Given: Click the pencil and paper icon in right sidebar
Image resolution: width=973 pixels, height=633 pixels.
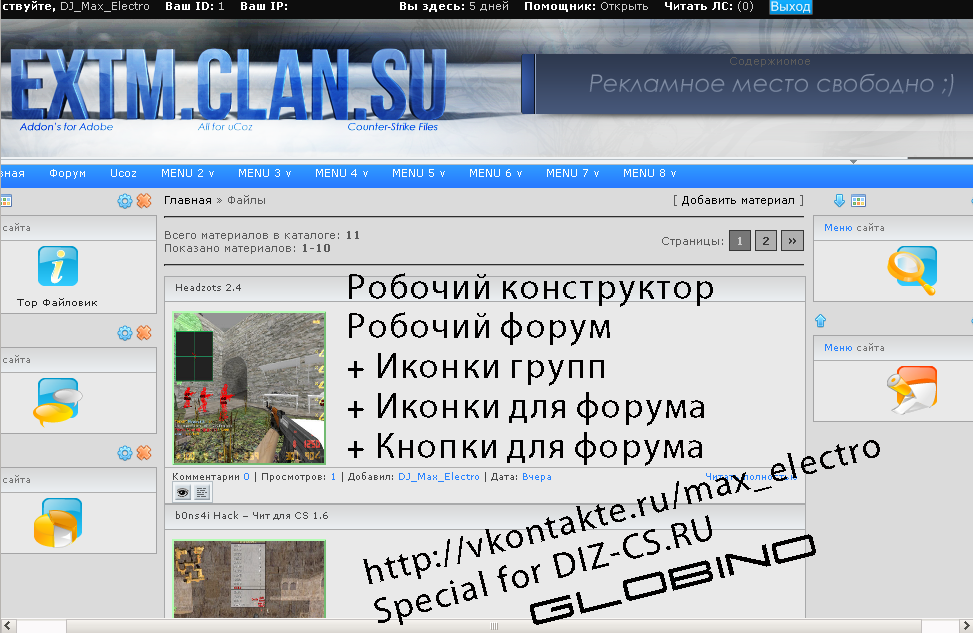Looking at the screenshot, I should pyautogui.click(x=912, y=390).
